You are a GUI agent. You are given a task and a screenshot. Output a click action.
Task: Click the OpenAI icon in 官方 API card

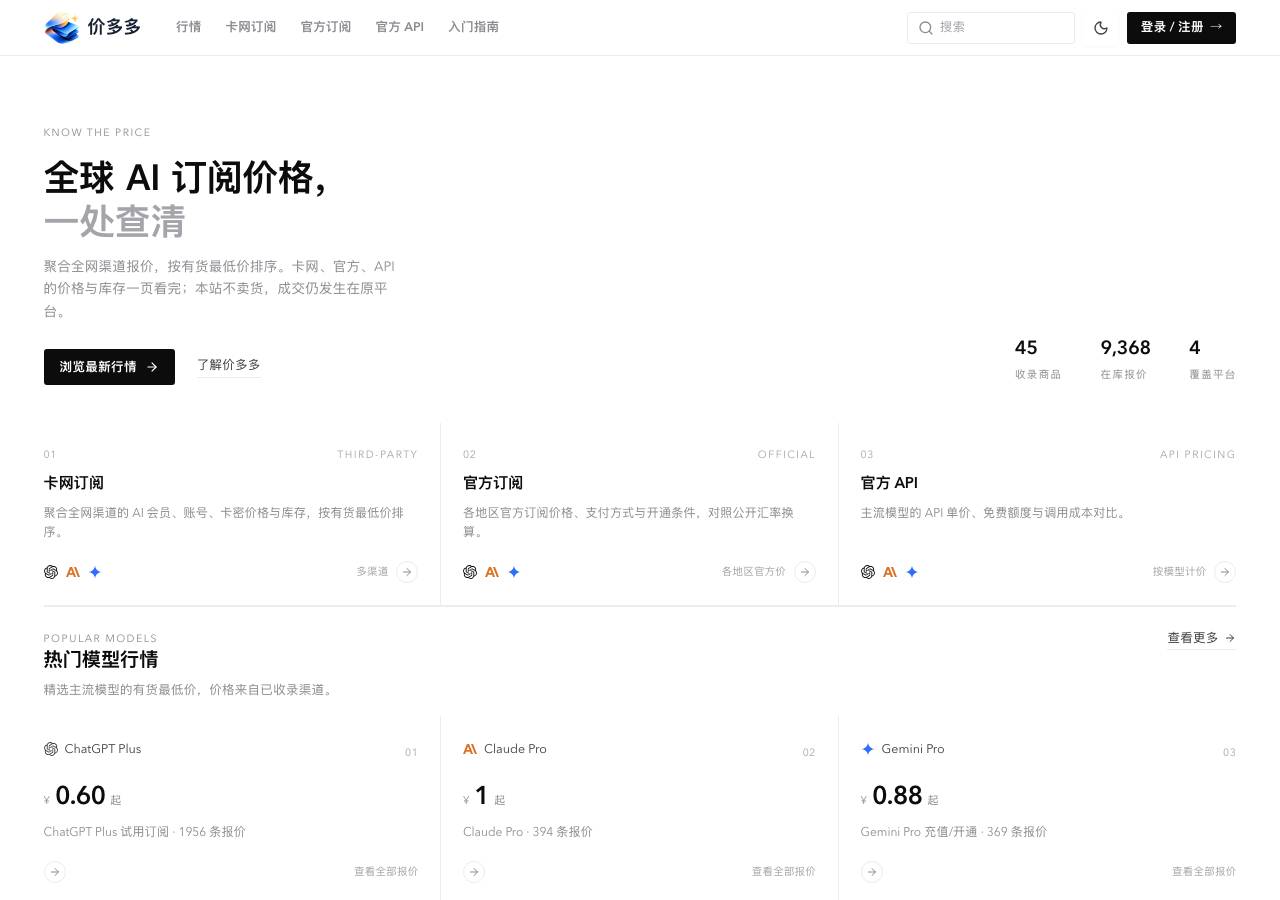pos(868,572)
